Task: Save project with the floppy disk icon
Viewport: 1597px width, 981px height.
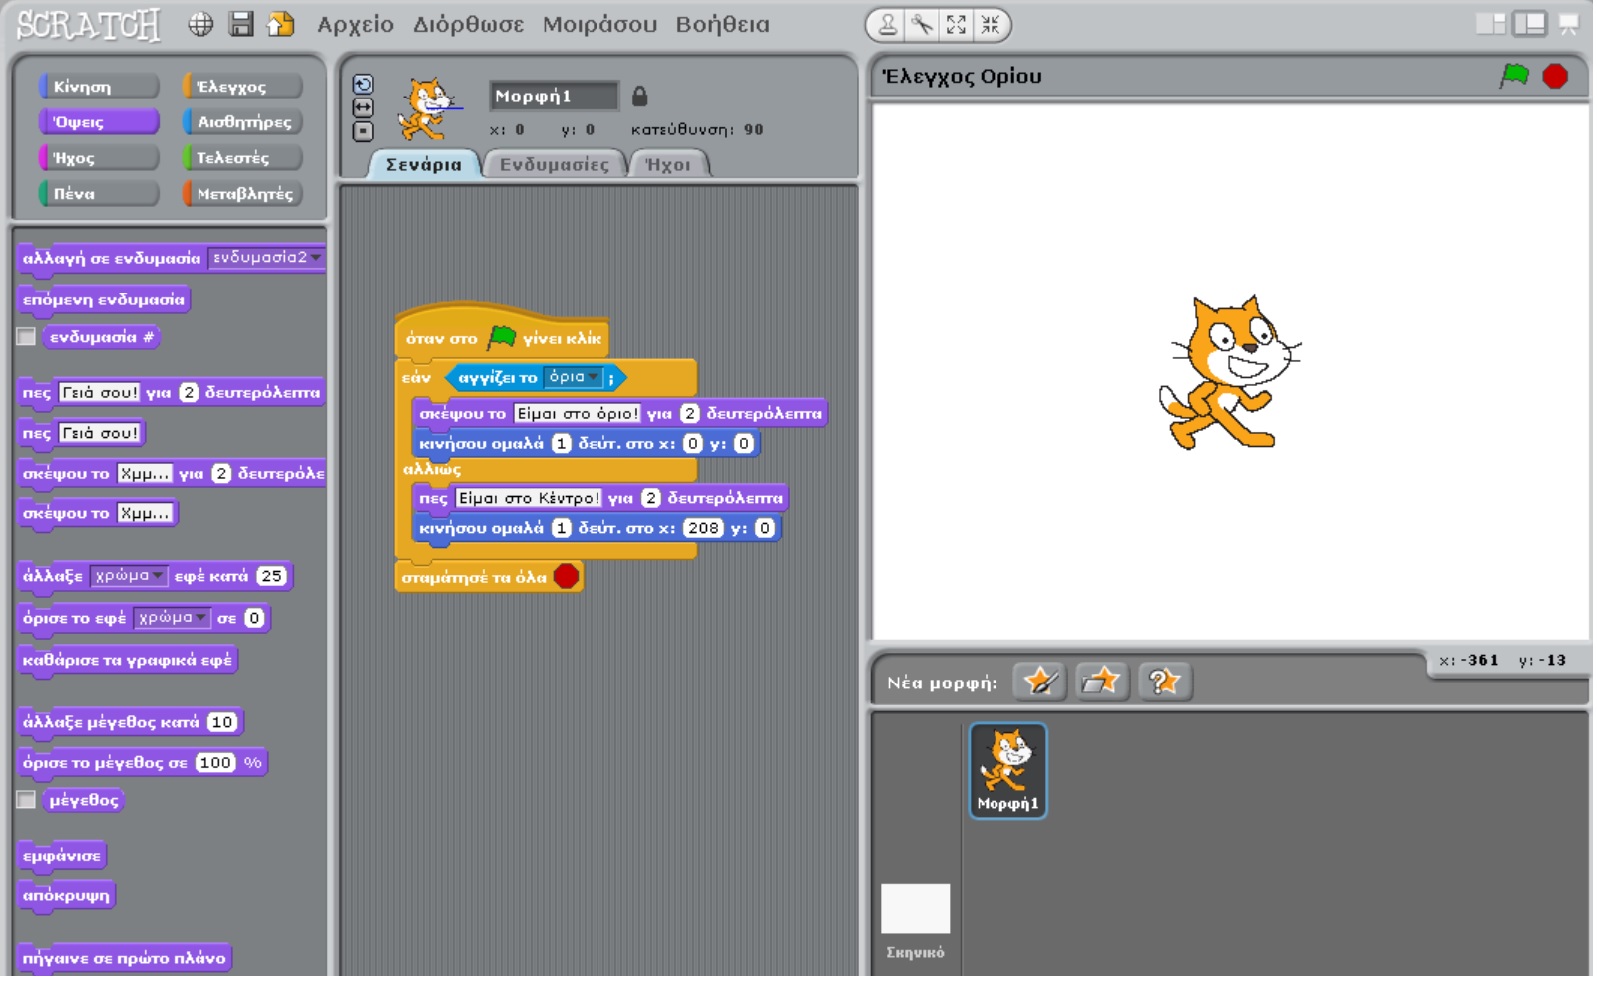Action: click(241, 24)
